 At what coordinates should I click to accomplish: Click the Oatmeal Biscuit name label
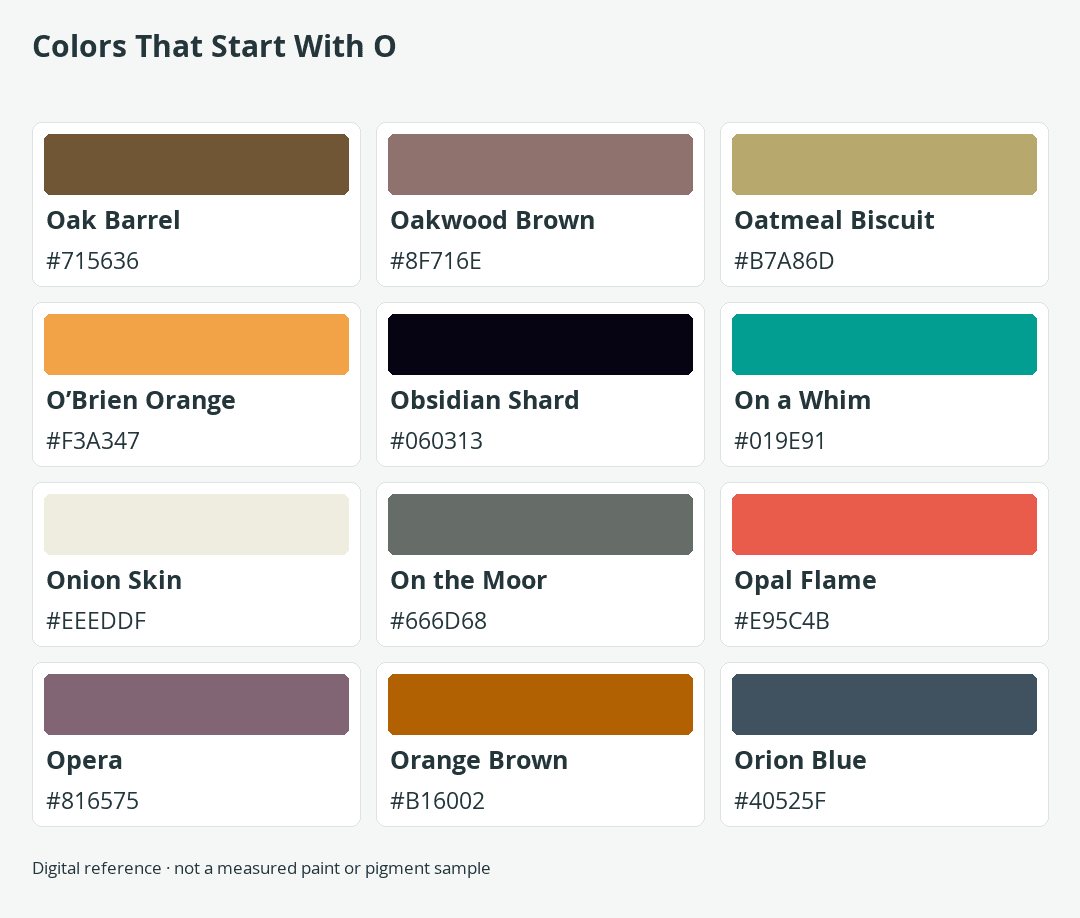(834, 220)
